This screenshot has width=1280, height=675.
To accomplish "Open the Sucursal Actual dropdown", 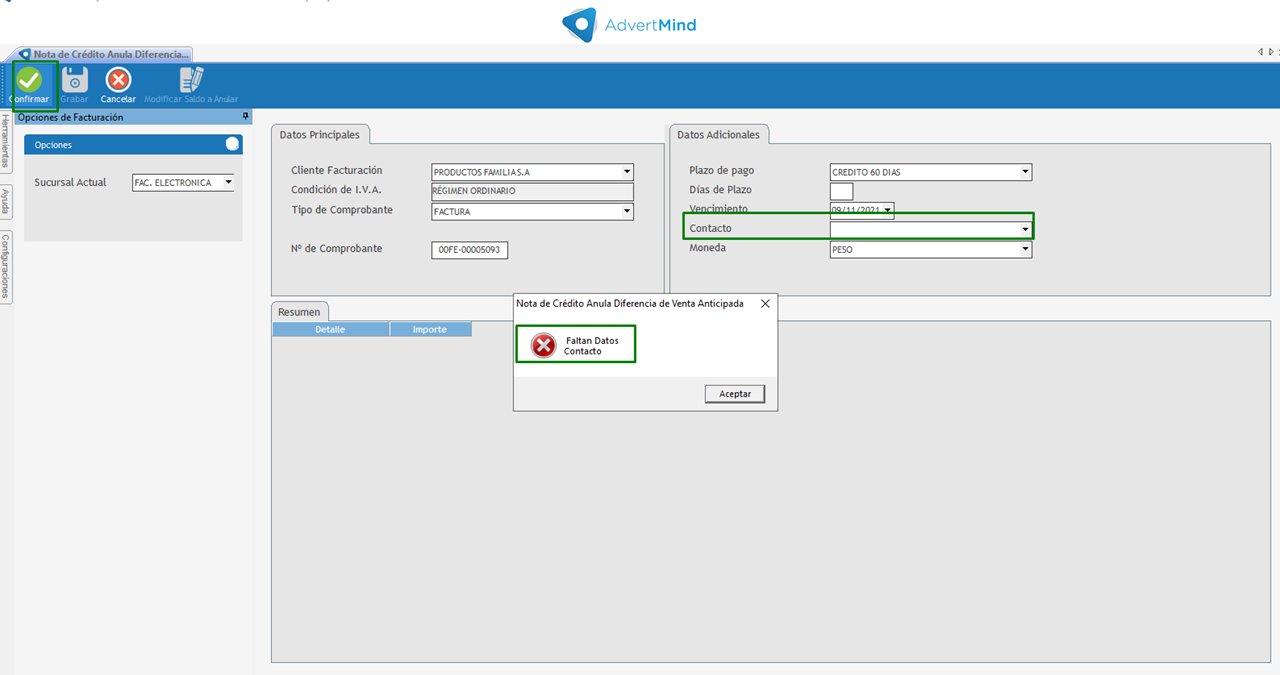I will tap(227, 183).
